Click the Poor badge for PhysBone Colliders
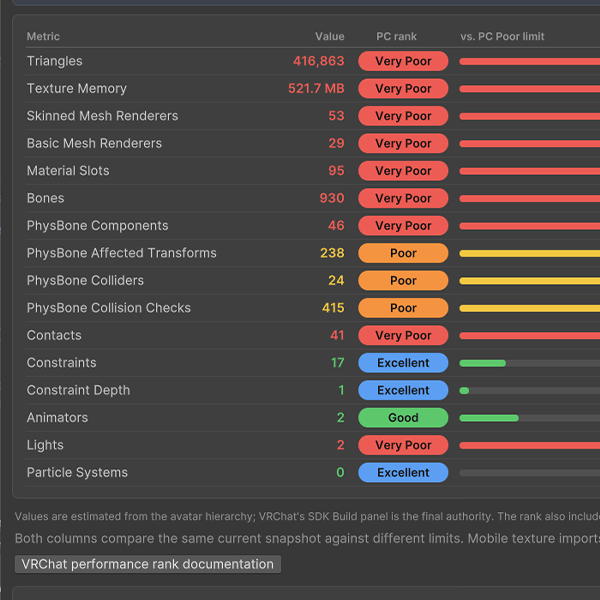The image size is (600, 600). (403, 280)
